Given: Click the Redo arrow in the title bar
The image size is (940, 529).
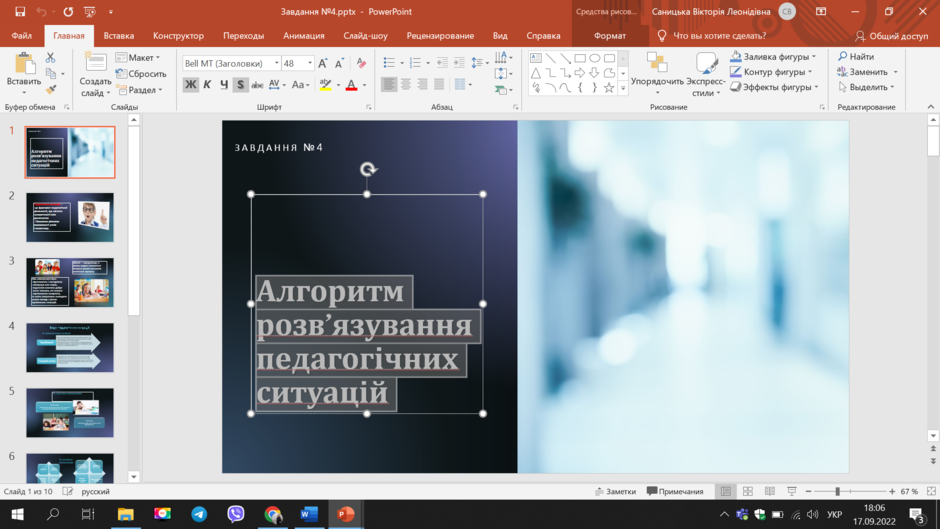Looking at the screenshot, I should tap(68, 11).
